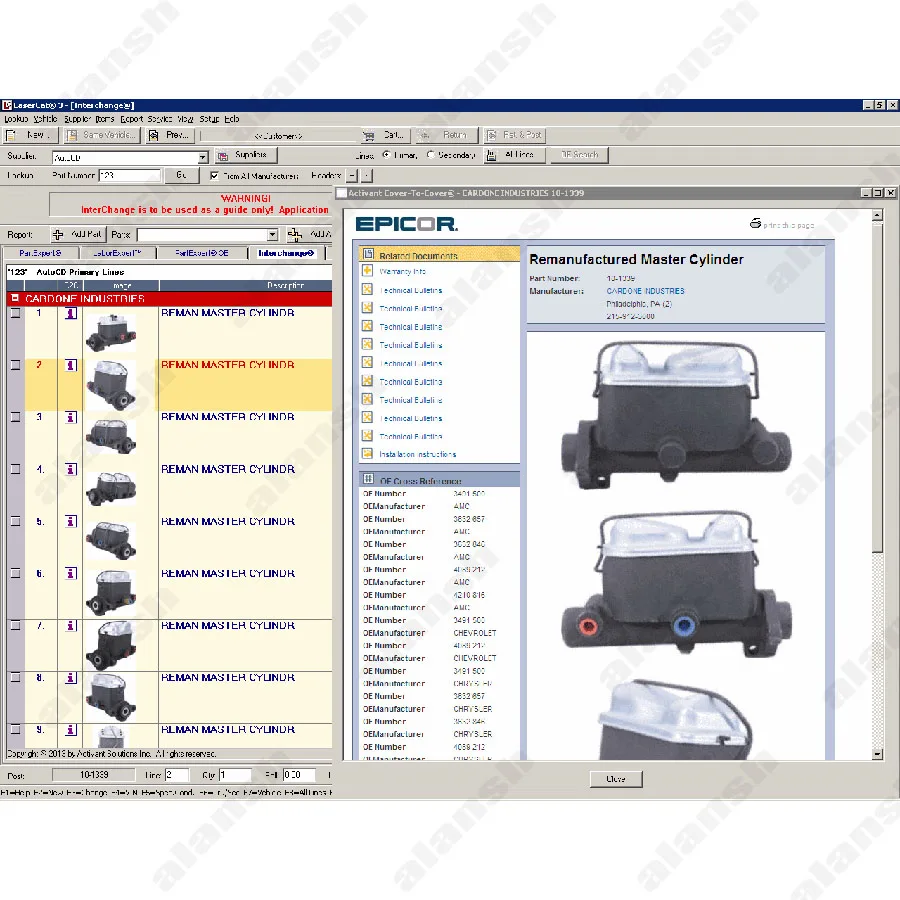Focus the Qty input field
Viewport: 900px width, 900px height.
click(235, 775)
